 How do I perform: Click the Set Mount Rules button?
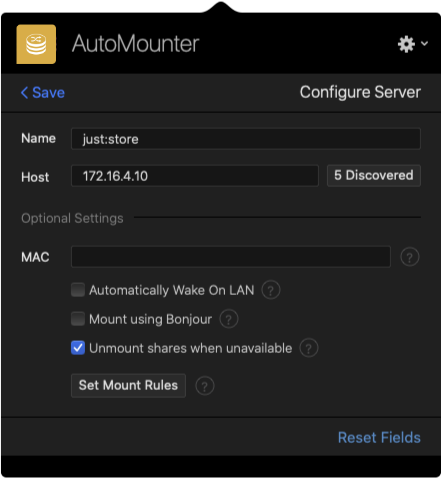(128, 385)
